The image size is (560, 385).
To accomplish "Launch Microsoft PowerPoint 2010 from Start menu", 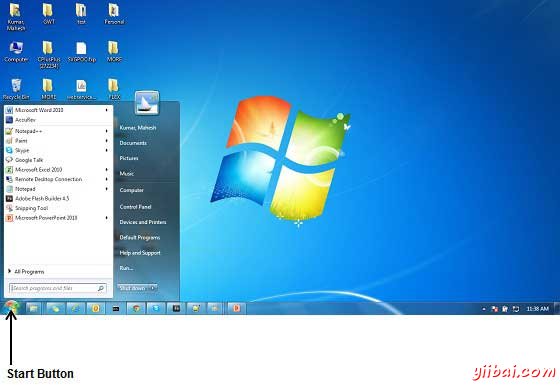I will (58, 218).
